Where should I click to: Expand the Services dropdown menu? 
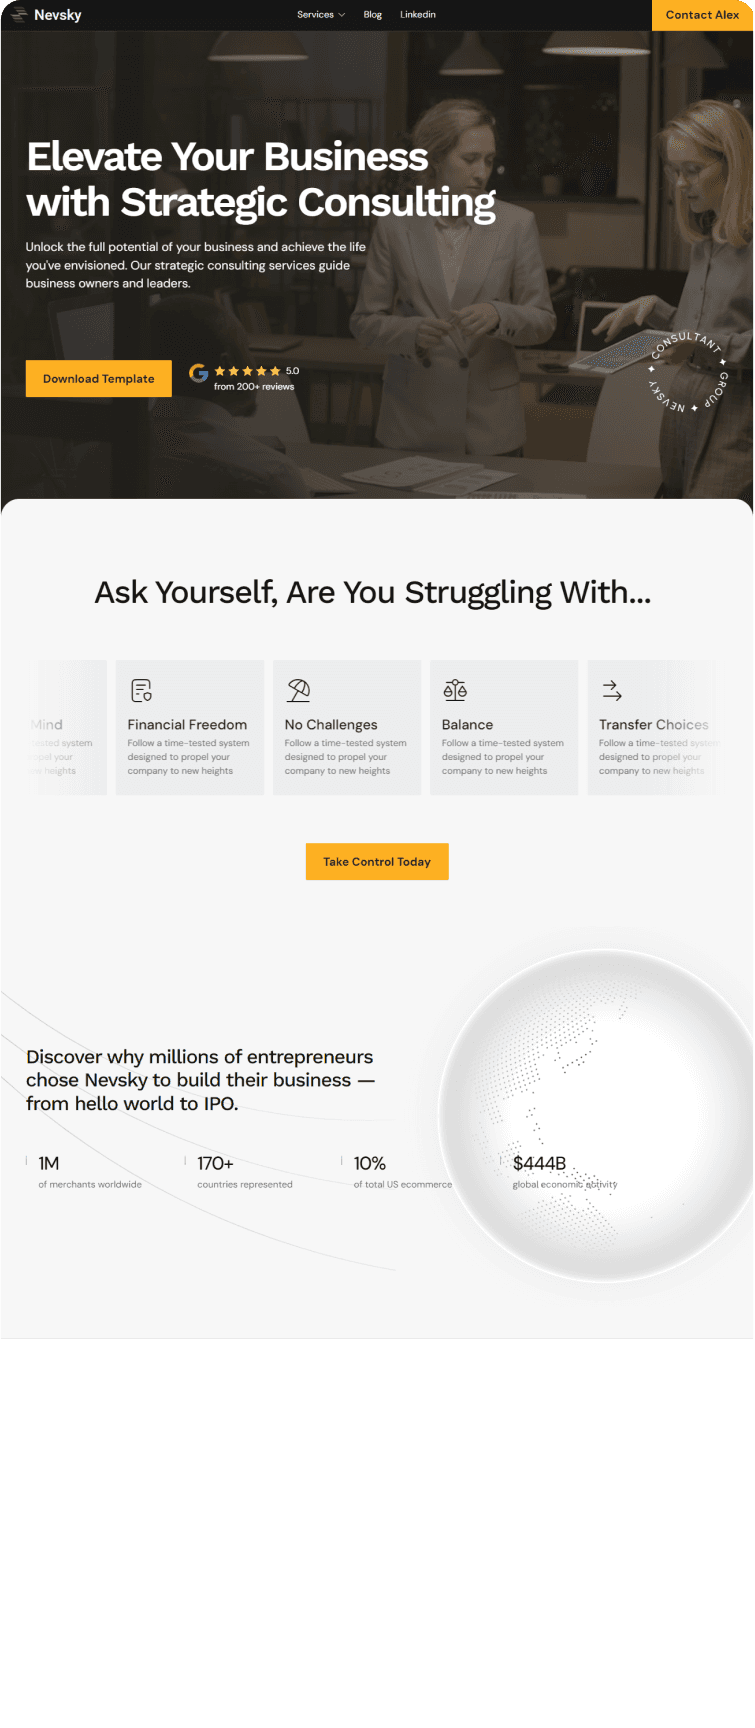(320, 15)
